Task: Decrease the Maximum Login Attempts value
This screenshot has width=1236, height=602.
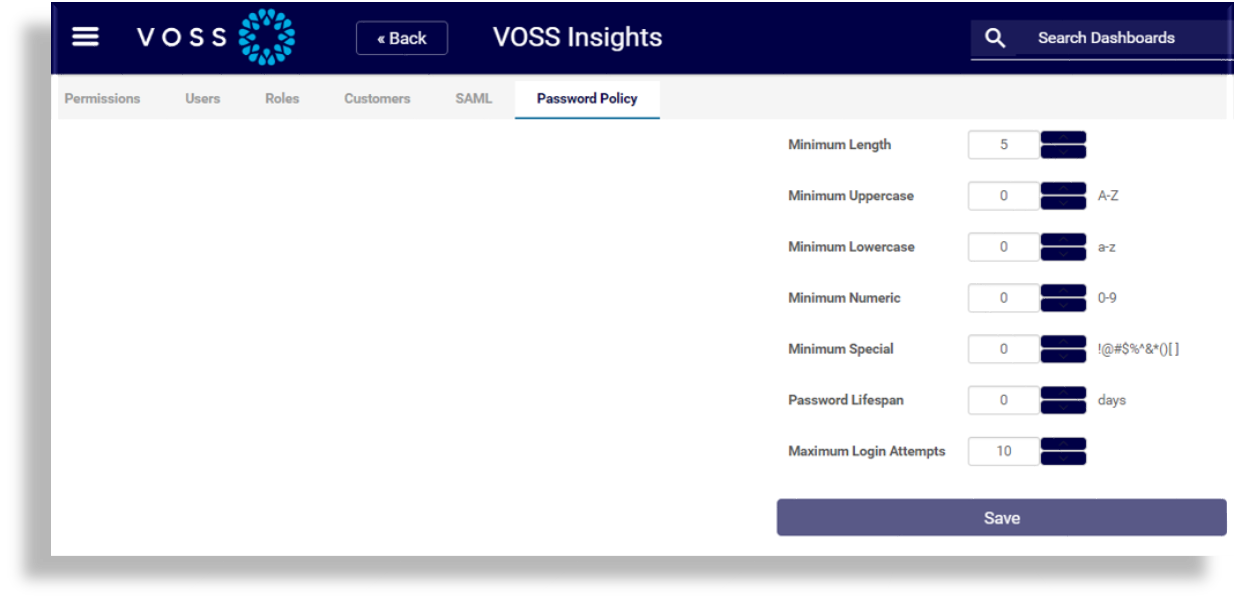Action: tap(1062, 458)
